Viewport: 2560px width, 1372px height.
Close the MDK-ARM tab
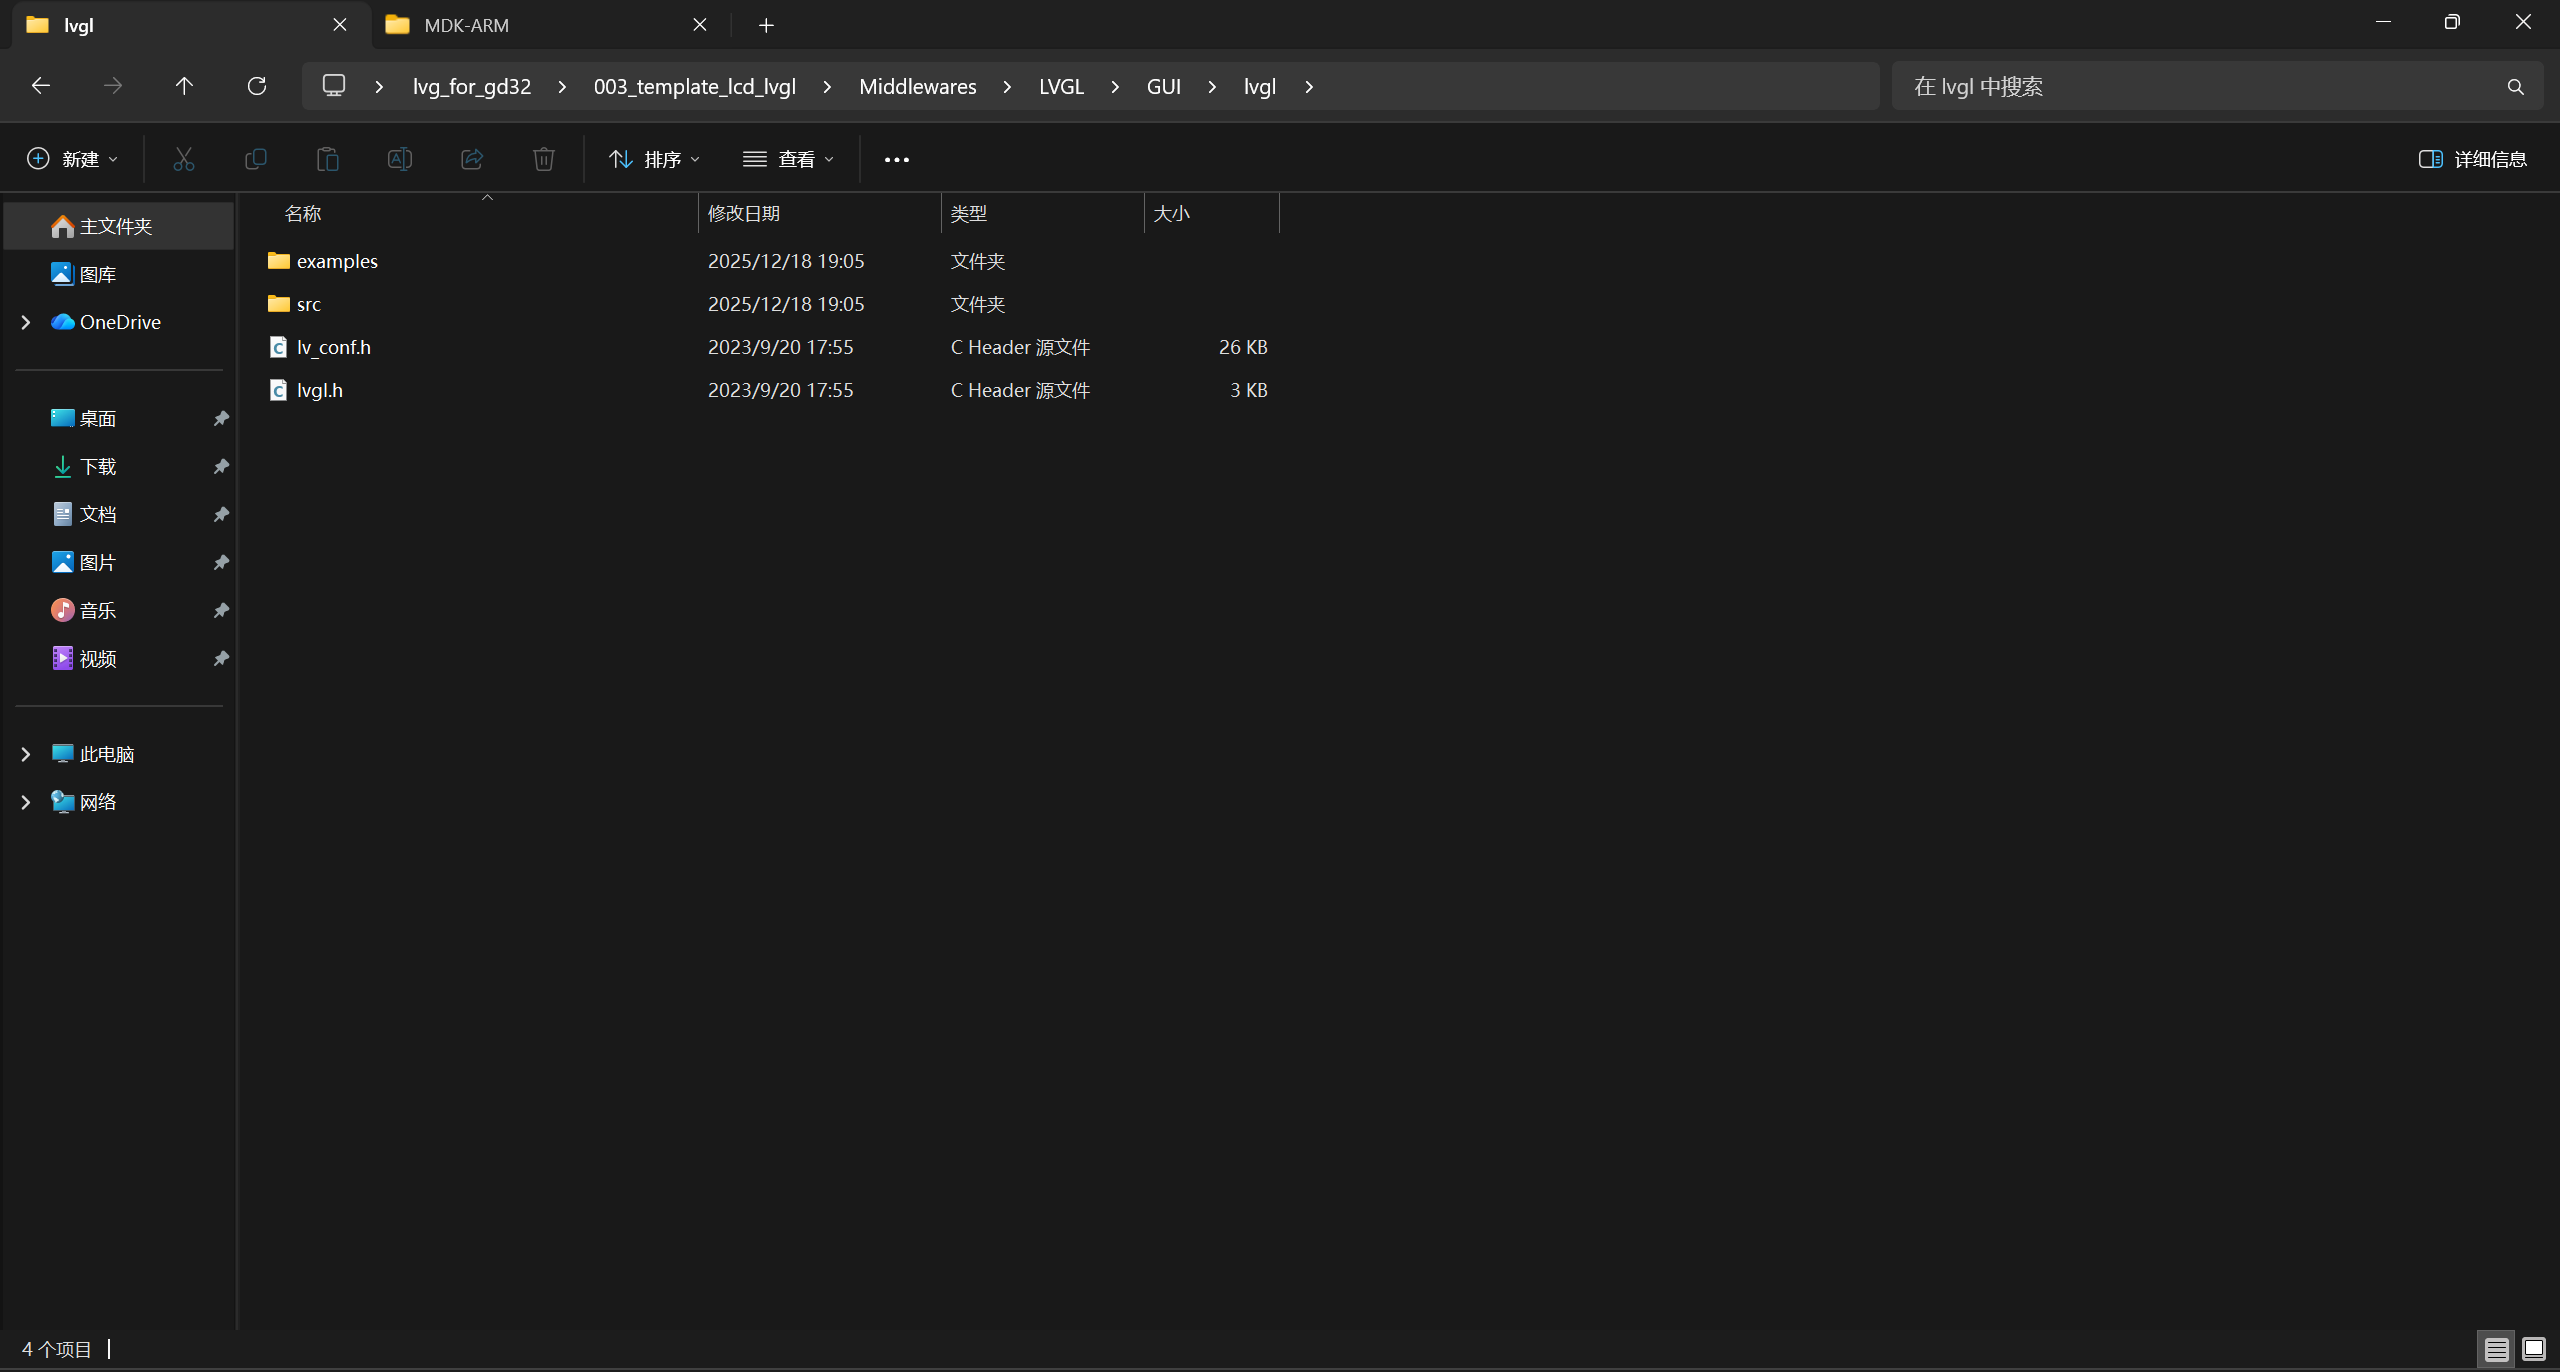point(700,25)
